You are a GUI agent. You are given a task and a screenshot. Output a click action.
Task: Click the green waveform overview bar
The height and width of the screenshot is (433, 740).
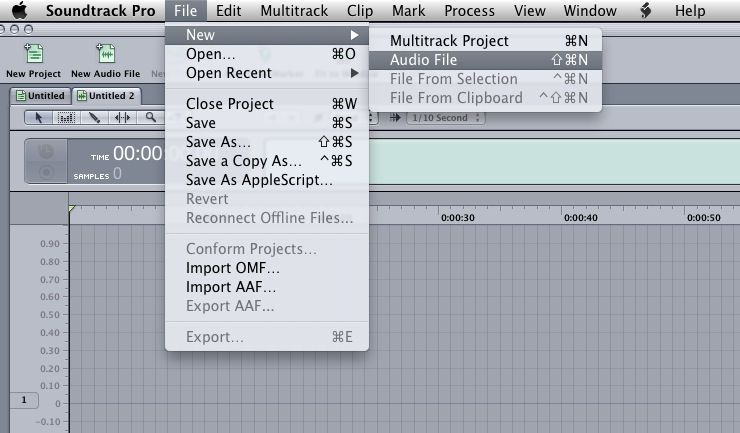(x=554, y=161)
